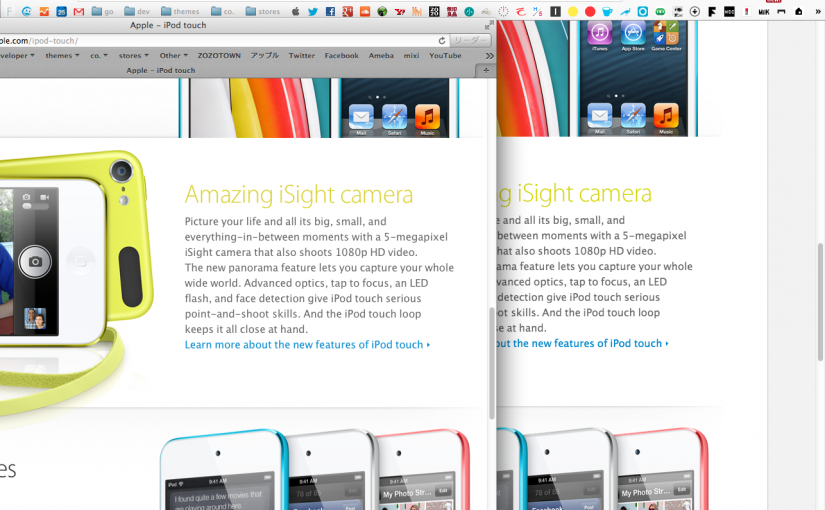
Task: Open Twitter text bookmark in Safari
Action: click(x=301, y=55)
